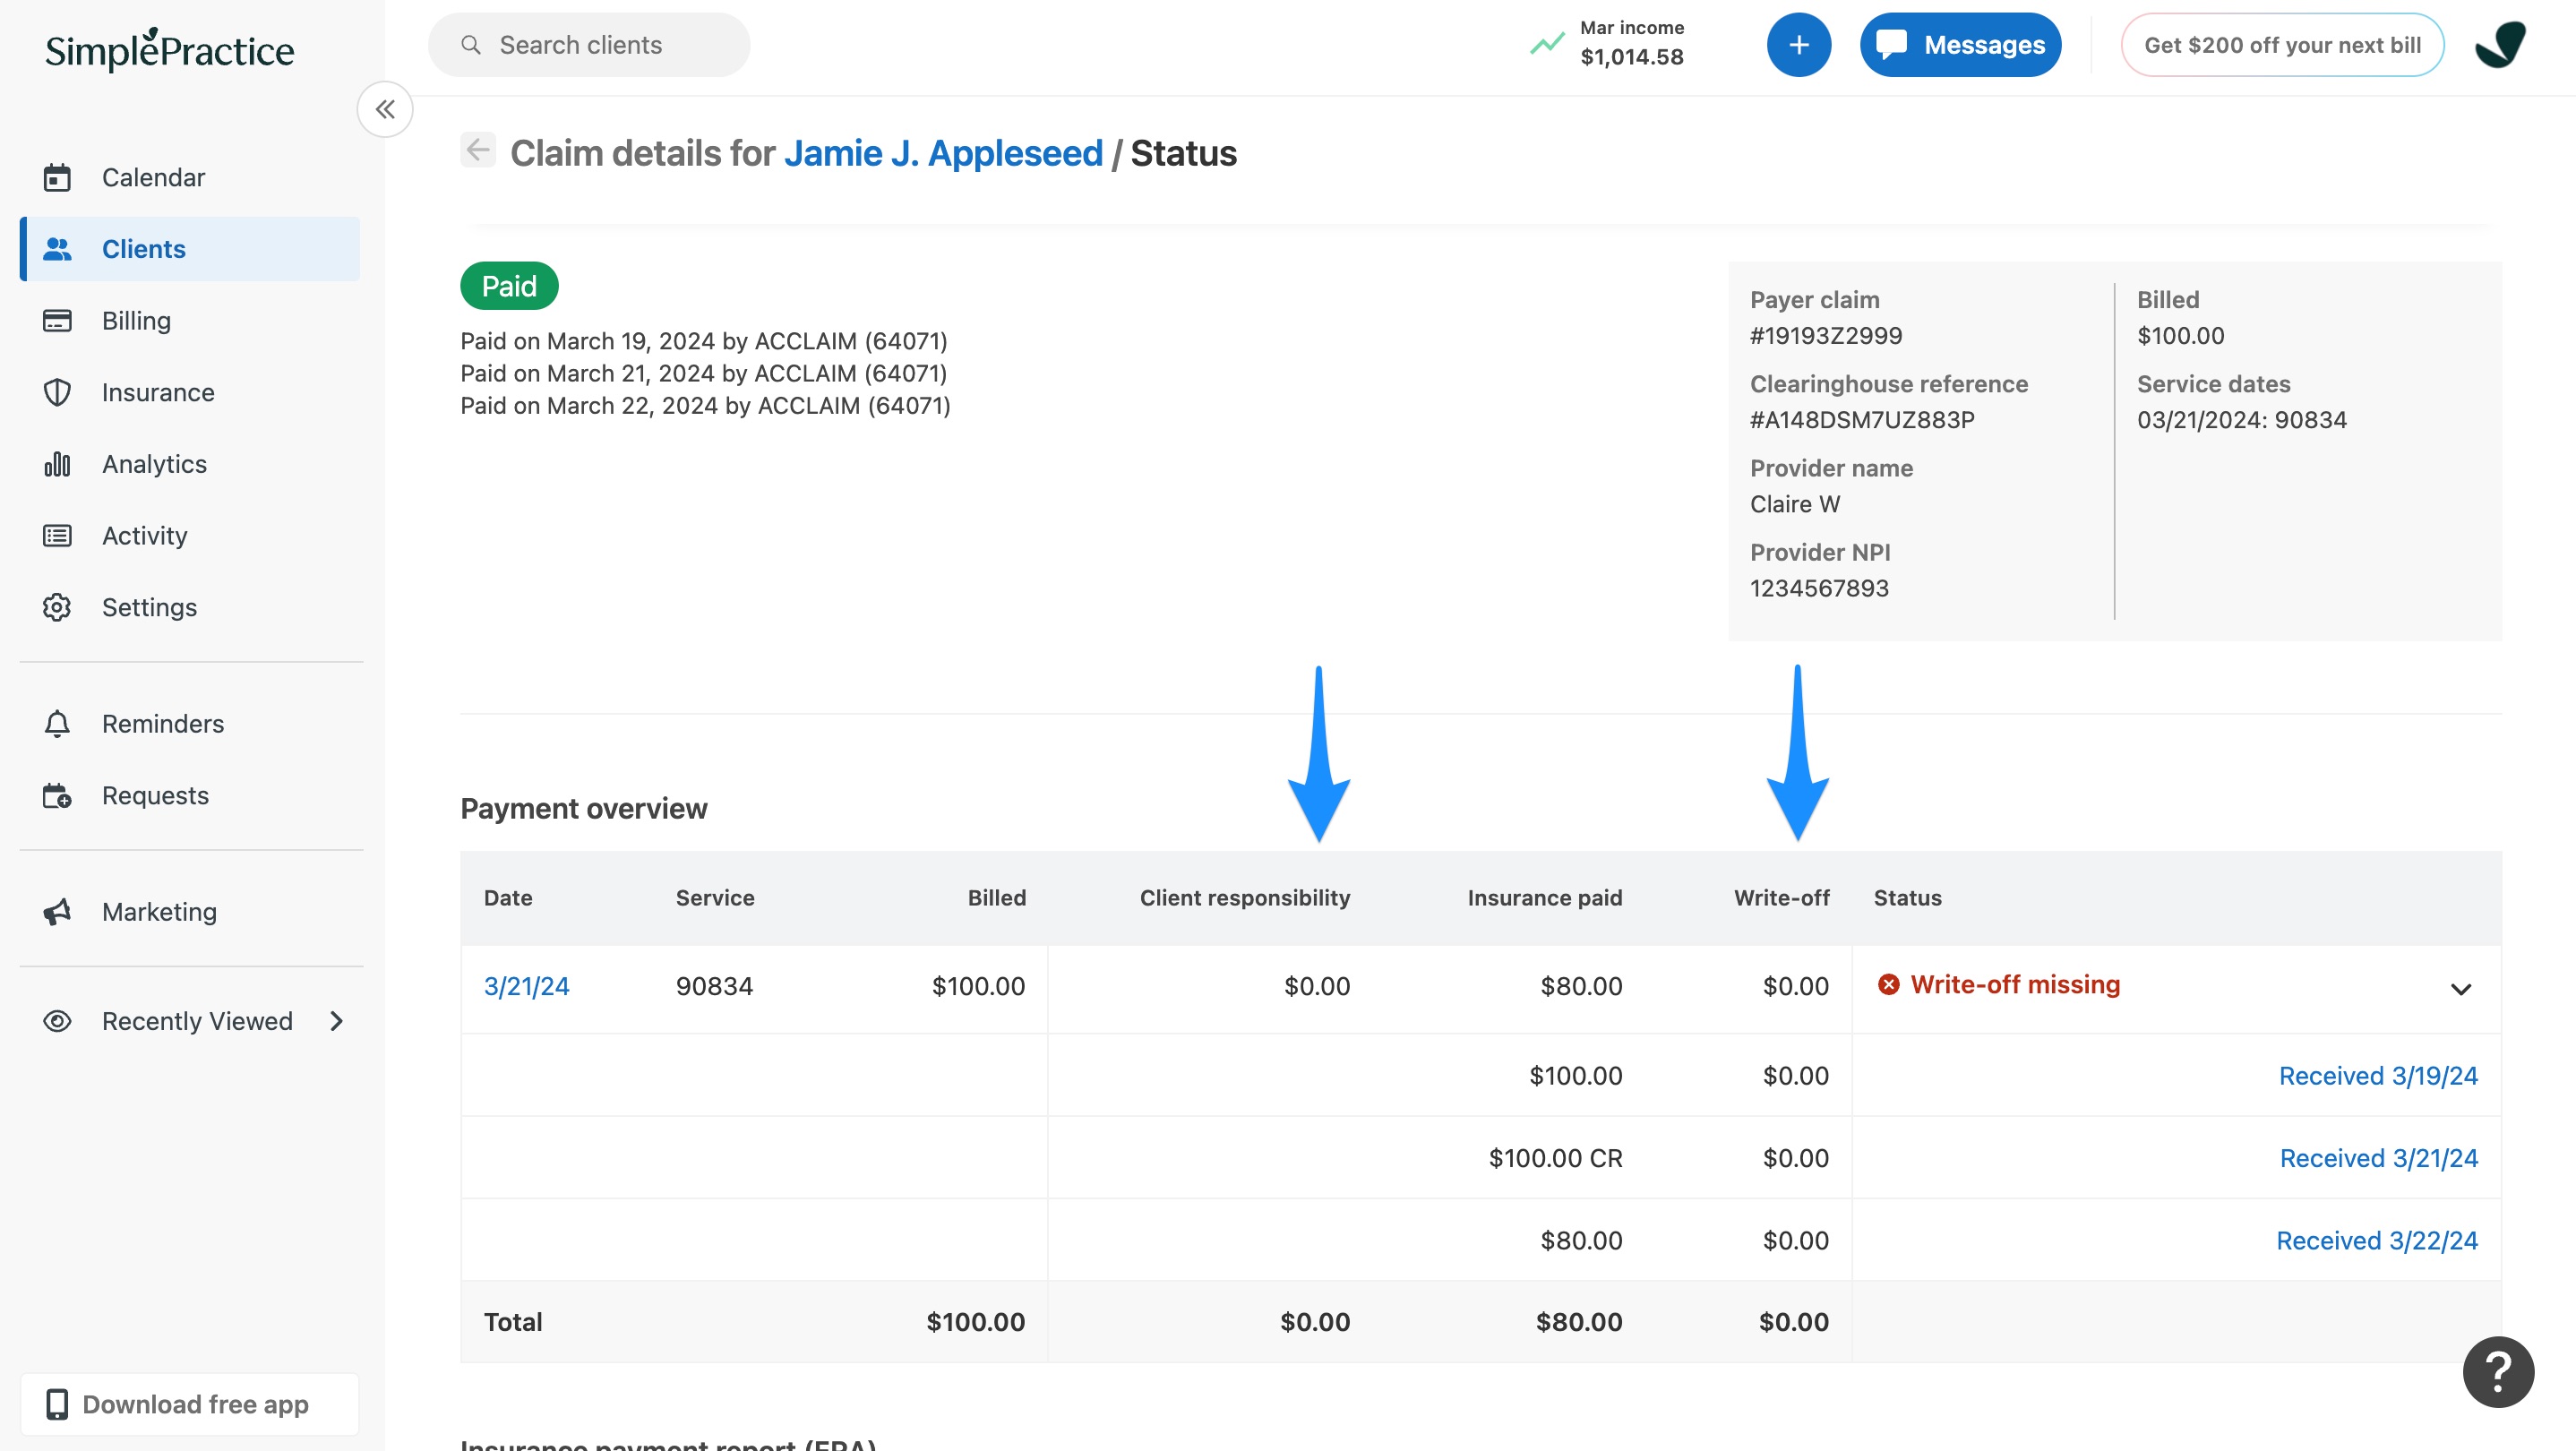The image size is (2576, 1451).
Task: Click the search magnifier icon
Action: (471, 45)
